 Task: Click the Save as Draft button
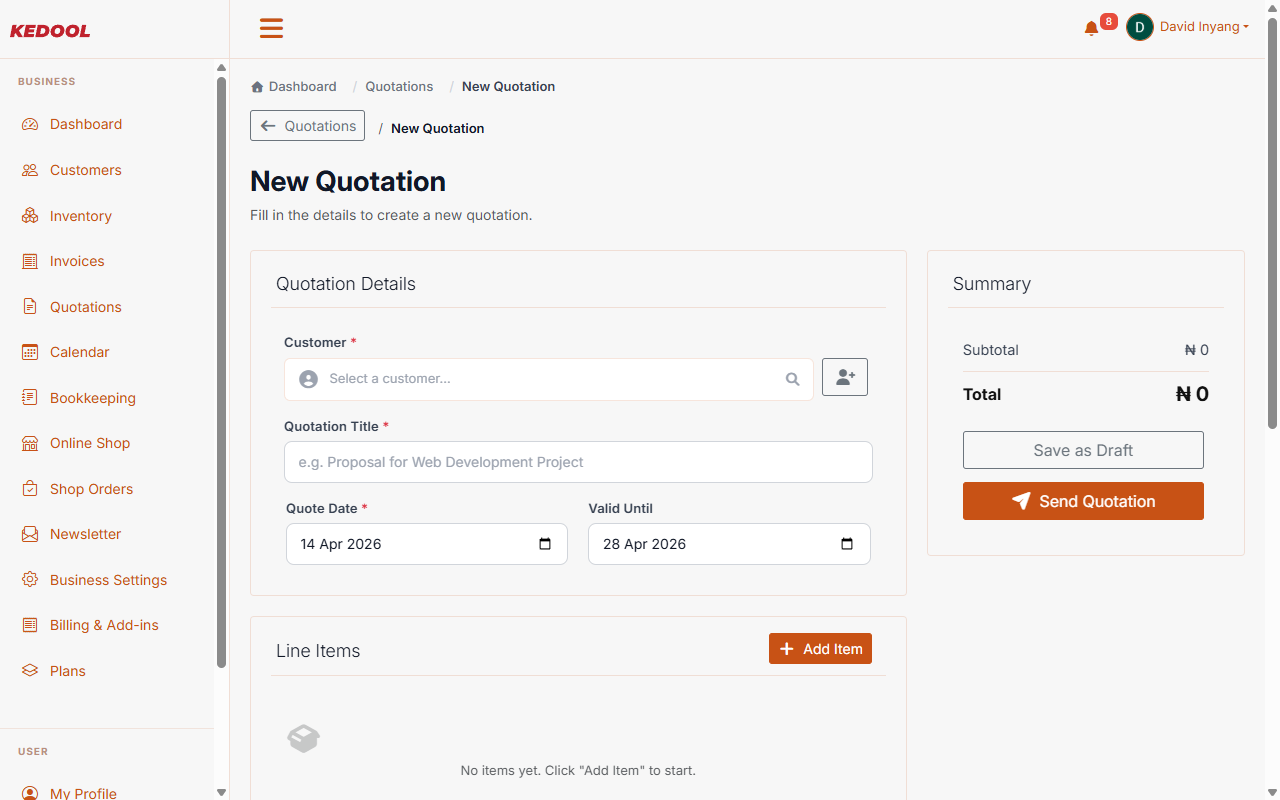(x=1083, y=450)
